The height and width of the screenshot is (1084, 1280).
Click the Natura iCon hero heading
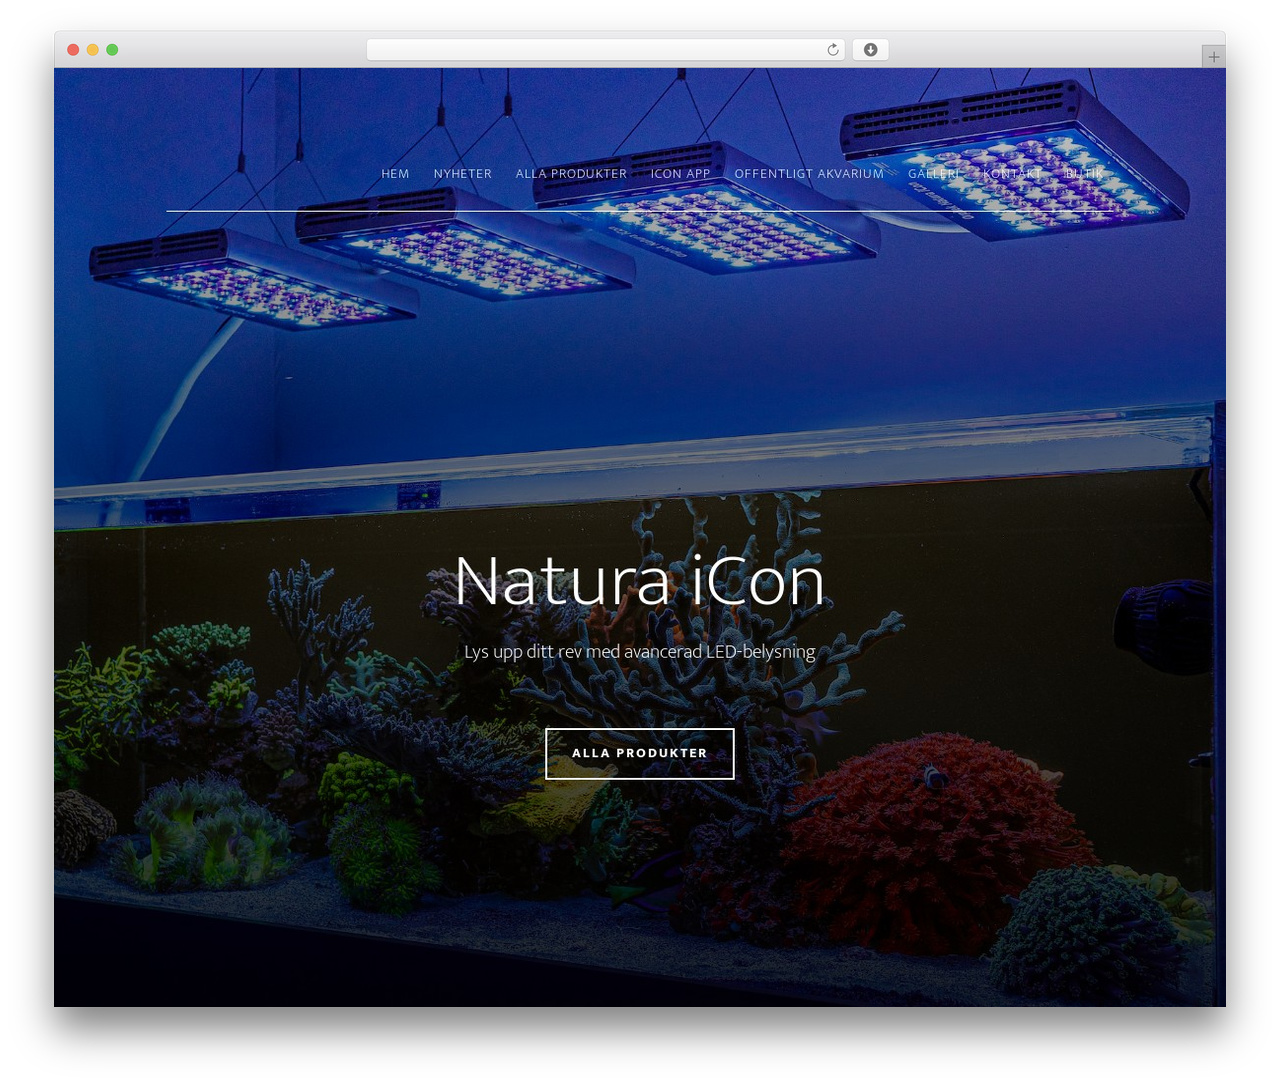[640, 580]
